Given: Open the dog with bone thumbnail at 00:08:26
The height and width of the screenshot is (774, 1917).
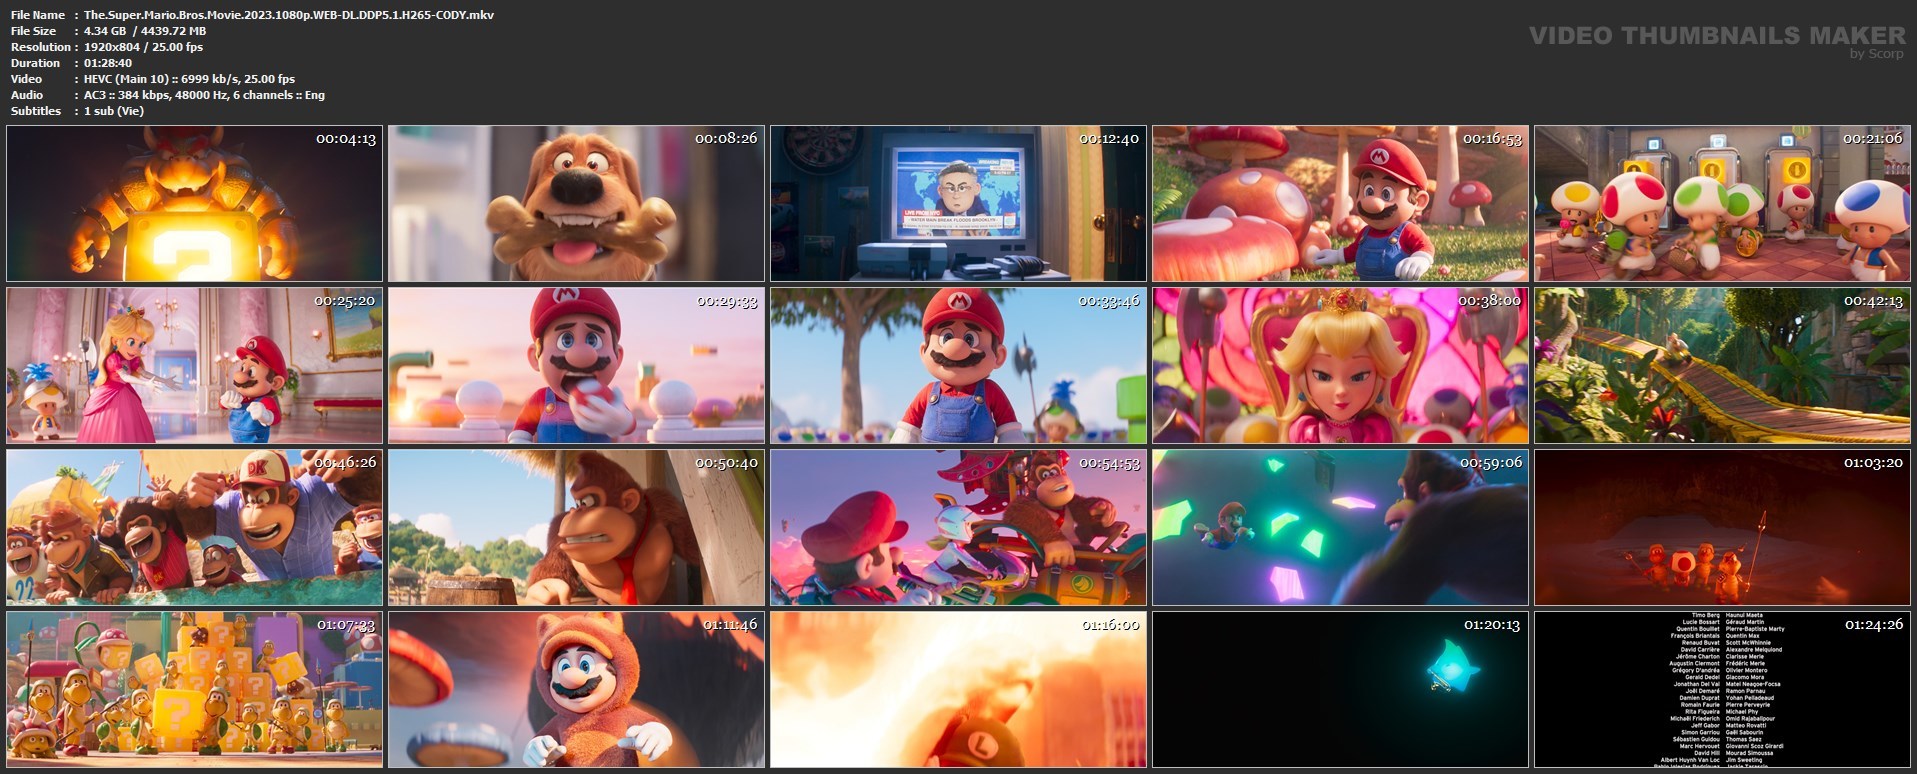Looking at the screenshot, I should click(576, 203).
